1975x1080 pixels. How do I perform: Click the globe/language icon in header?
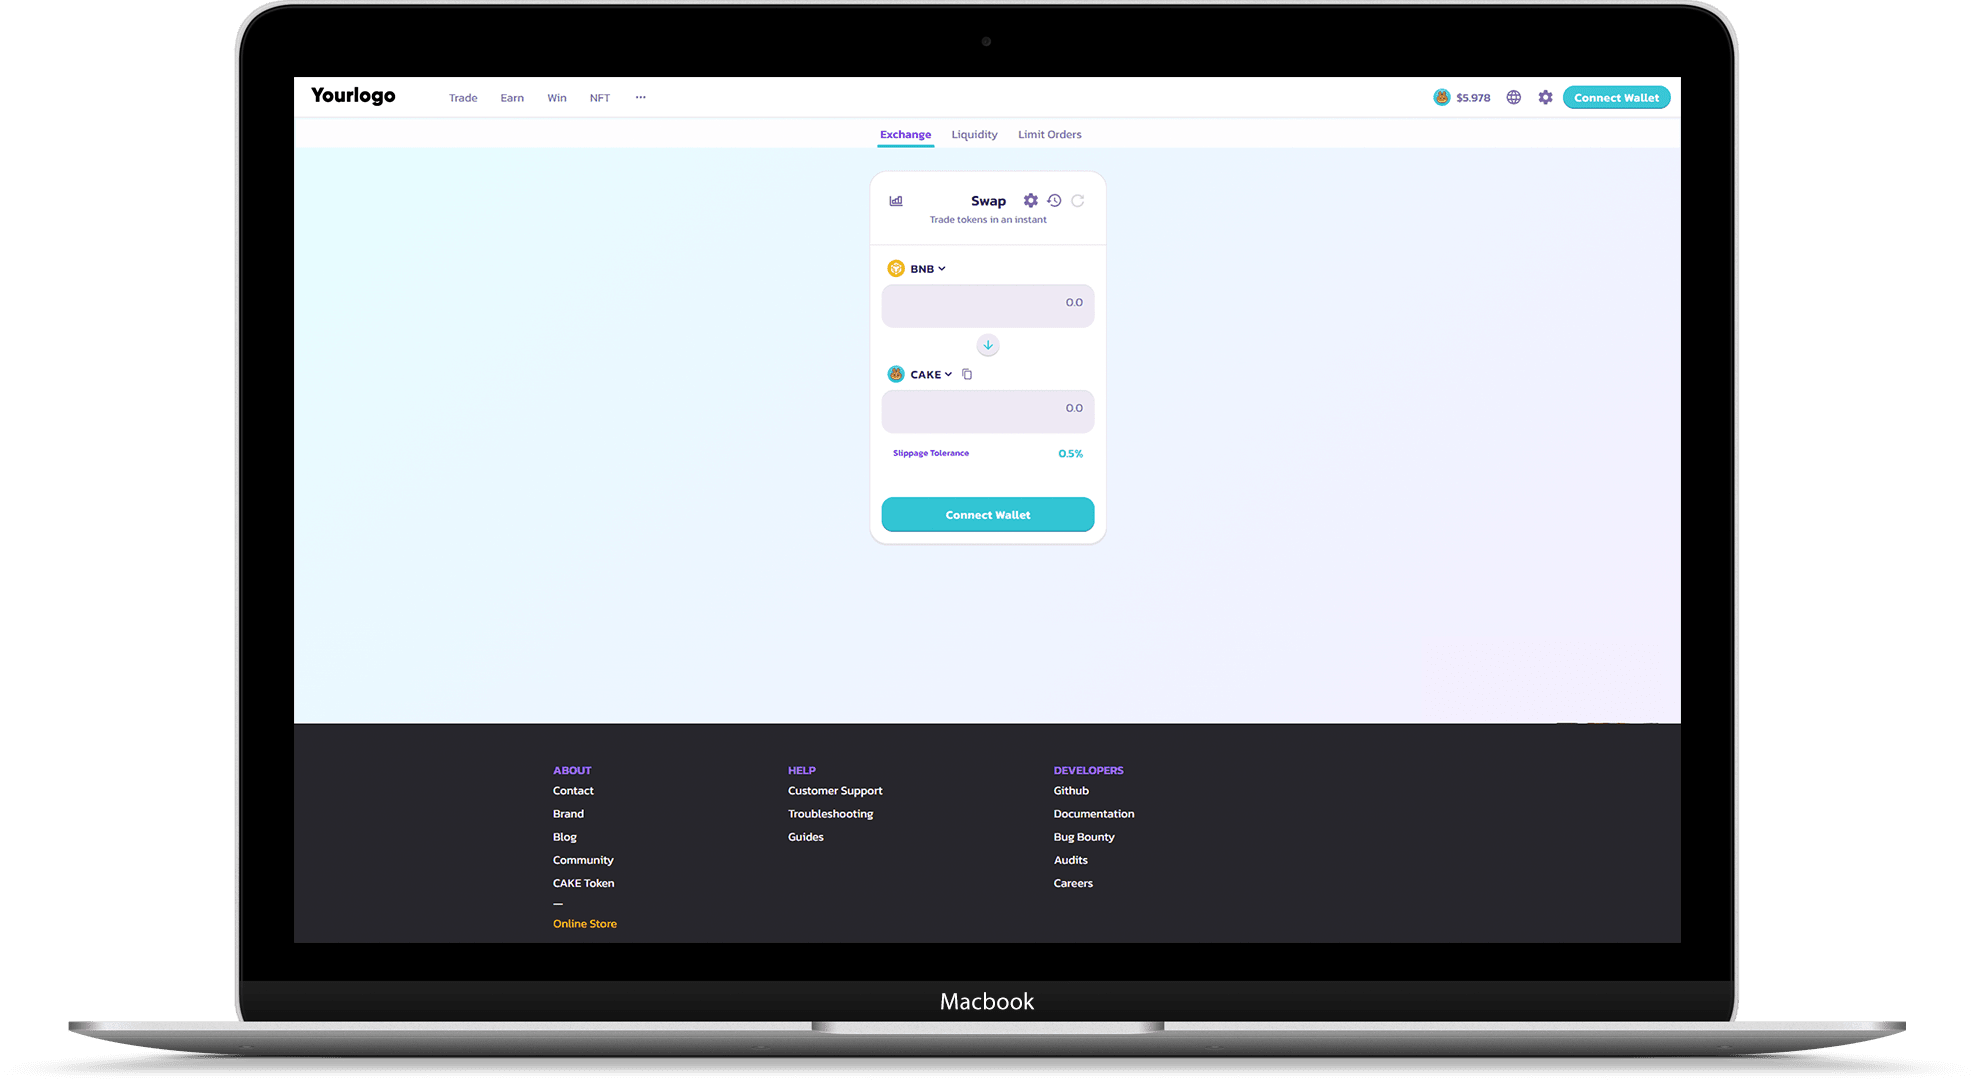[x=1514, y=97]
